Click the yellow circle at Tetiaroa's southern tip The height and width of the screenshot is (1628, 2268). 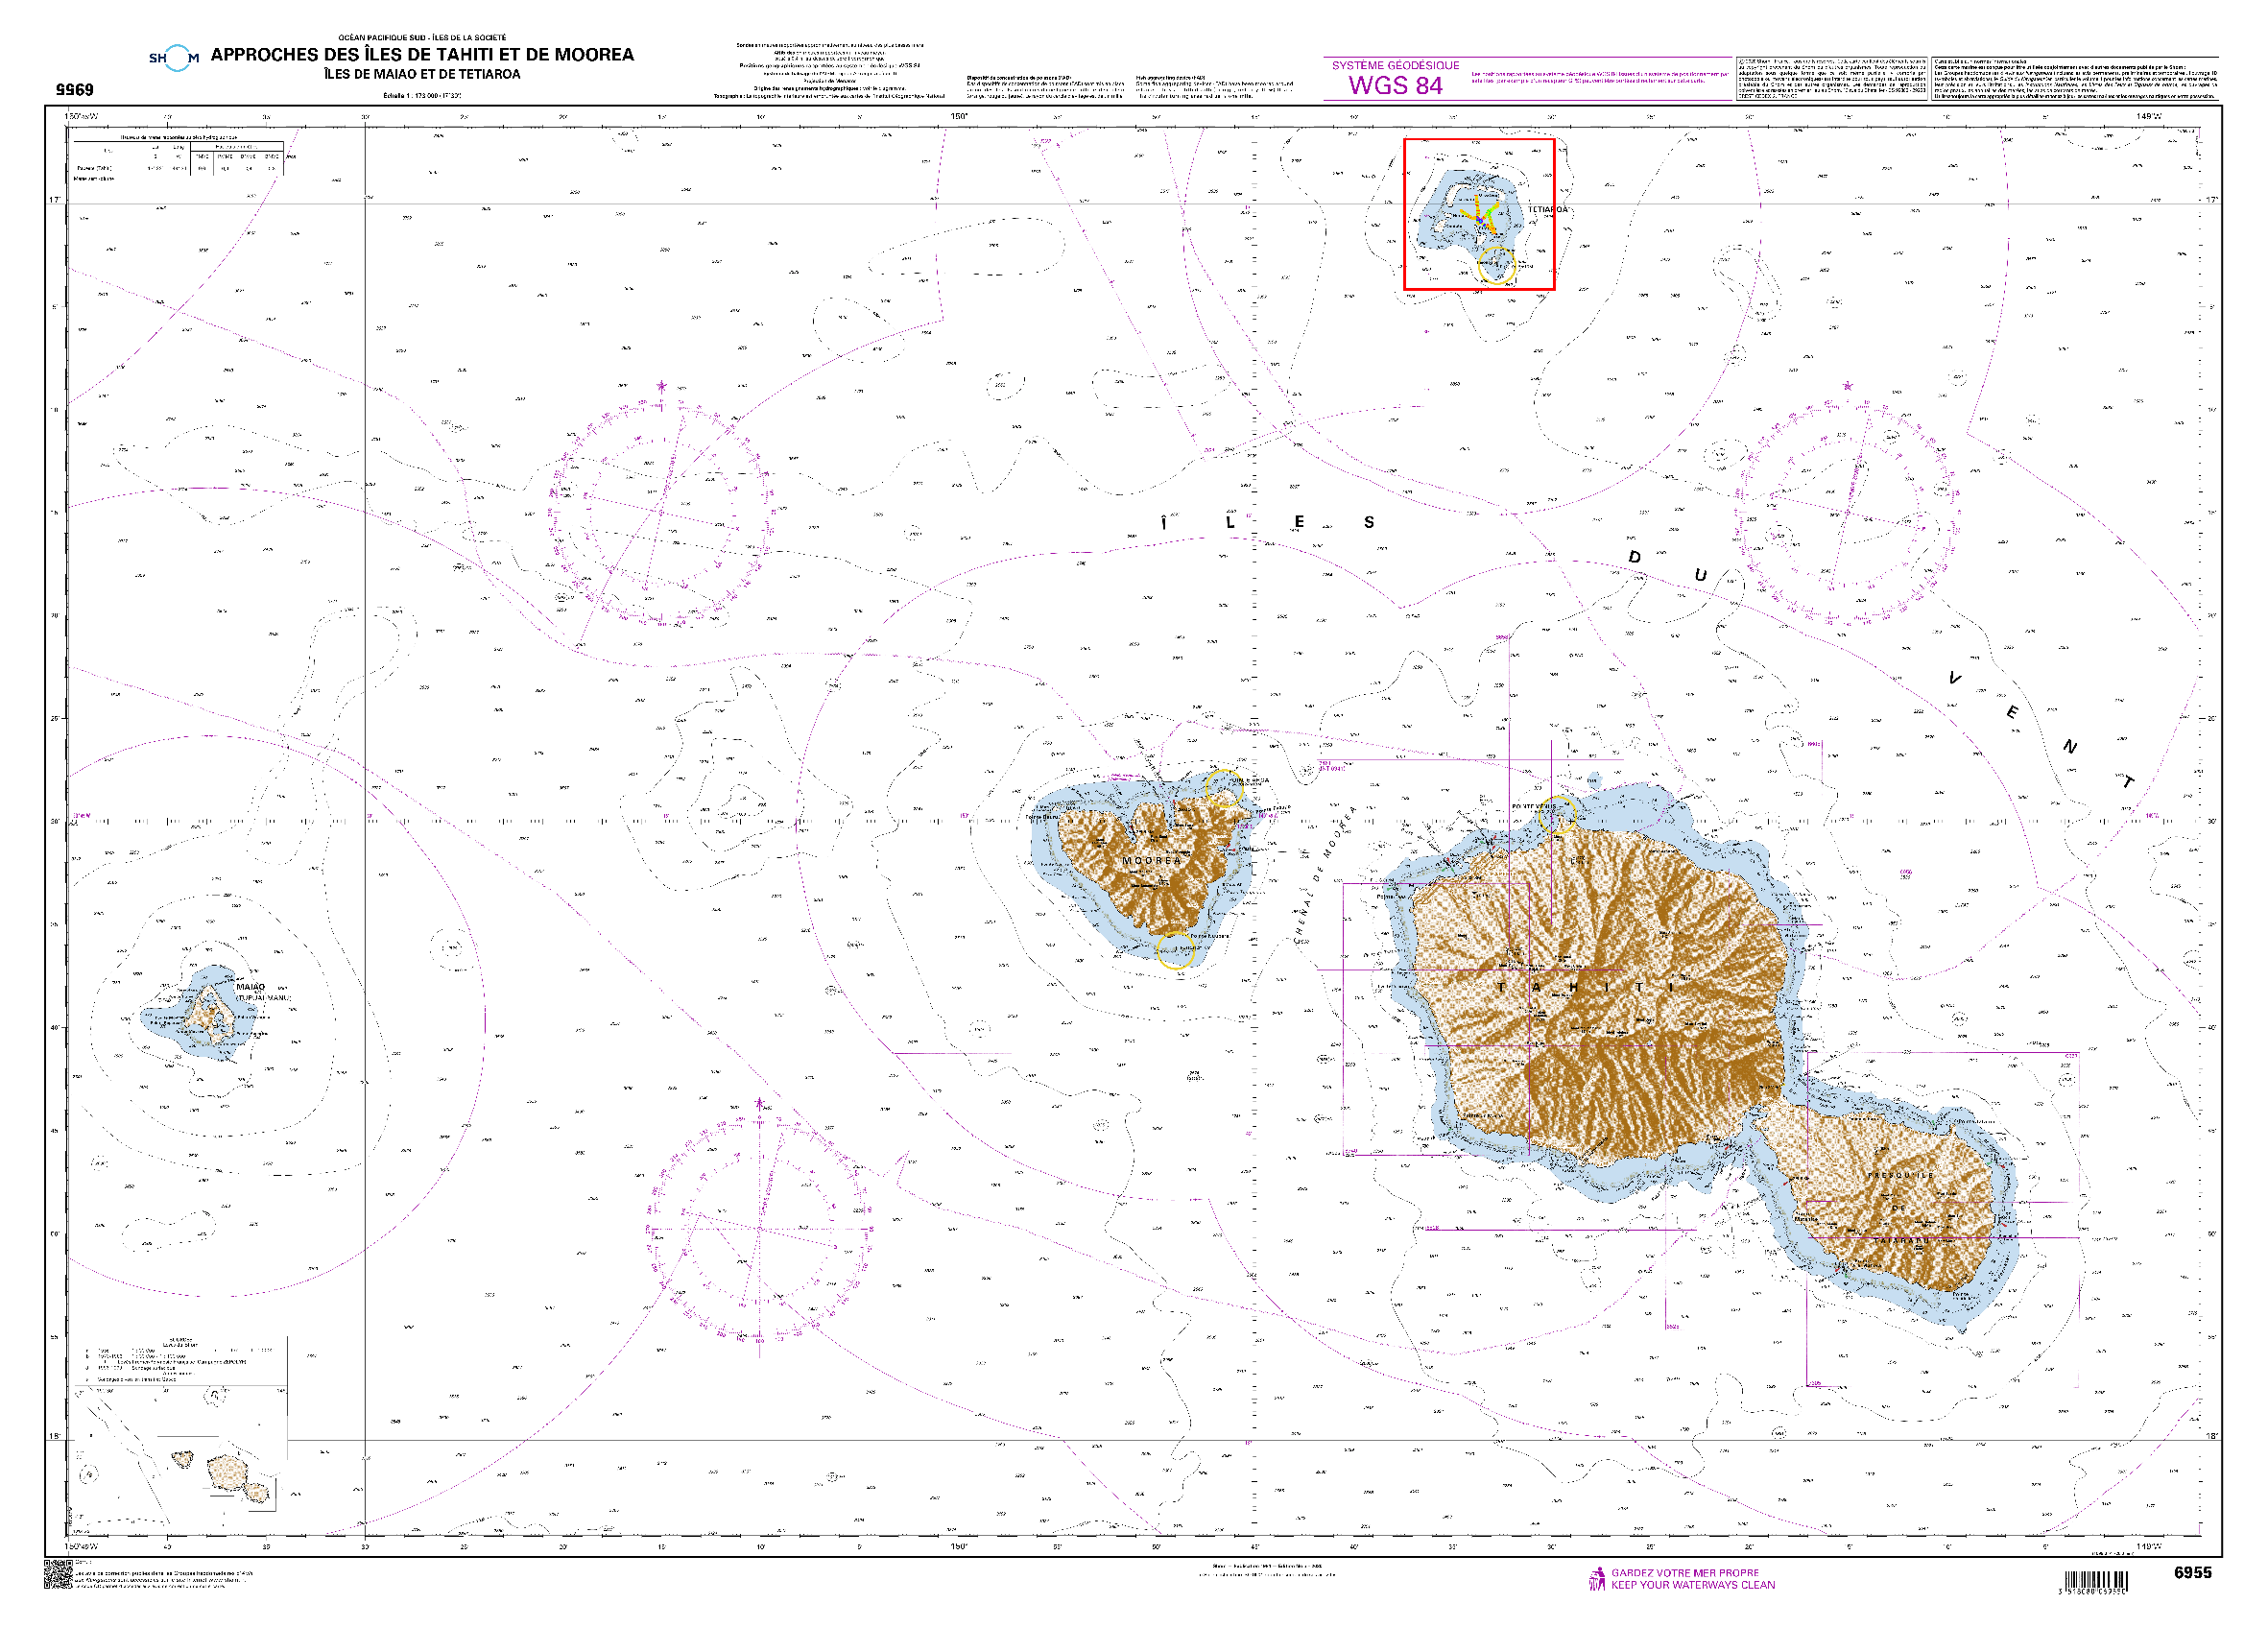click(x=1497, y=265)
